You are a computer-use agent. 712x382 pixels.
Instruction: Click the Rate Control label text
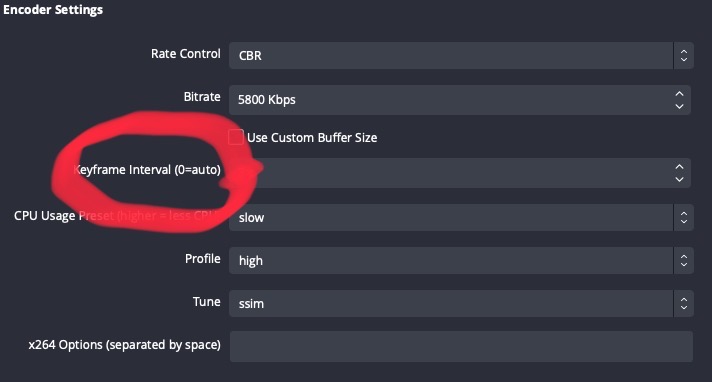(x=186, y=54)
